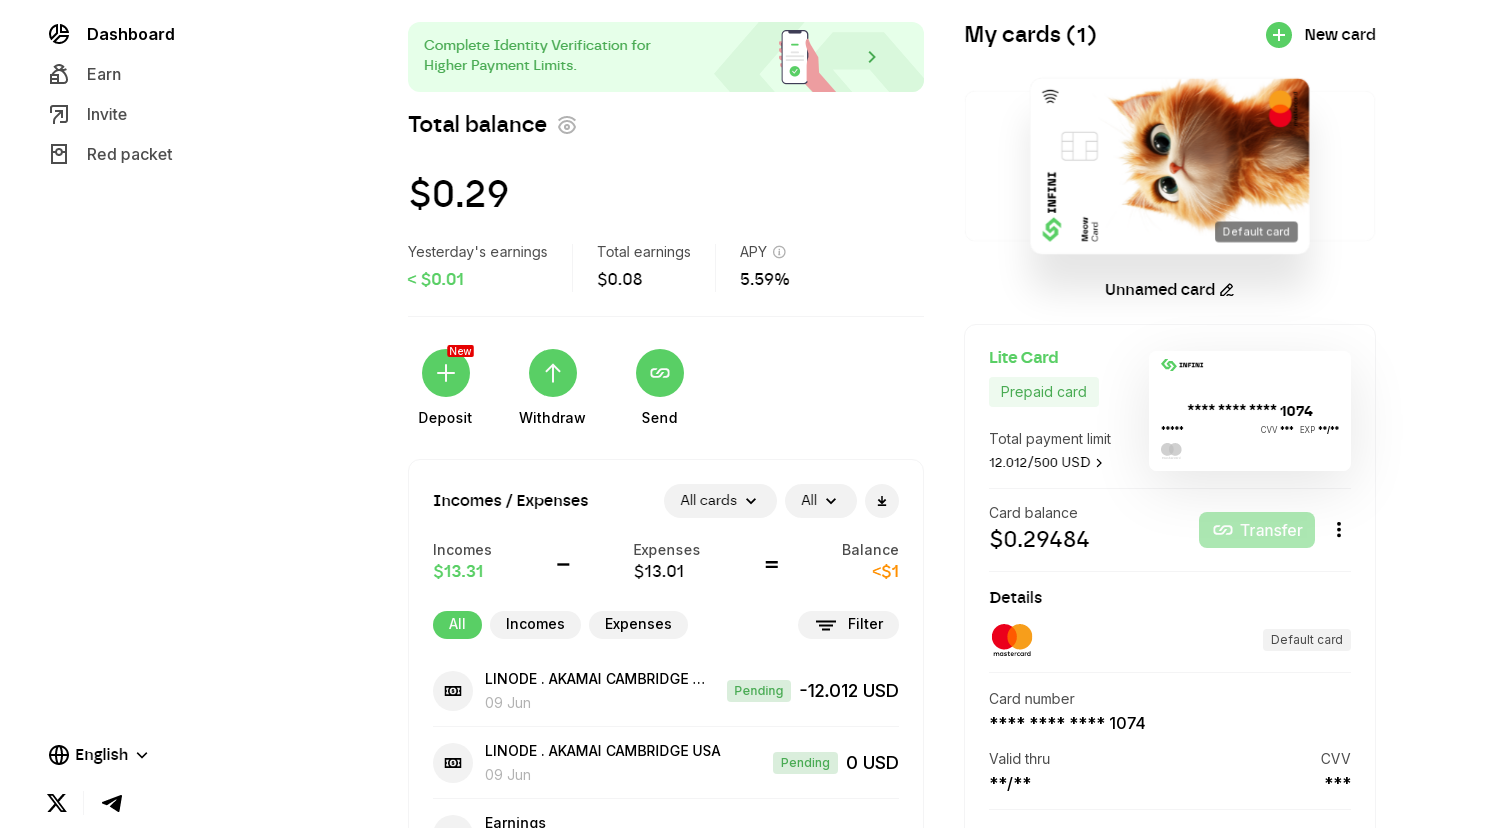The height and width of the screenshot is (828, 1496).
Task: Click the Total earnings $0.08 value
Action: 620,280
